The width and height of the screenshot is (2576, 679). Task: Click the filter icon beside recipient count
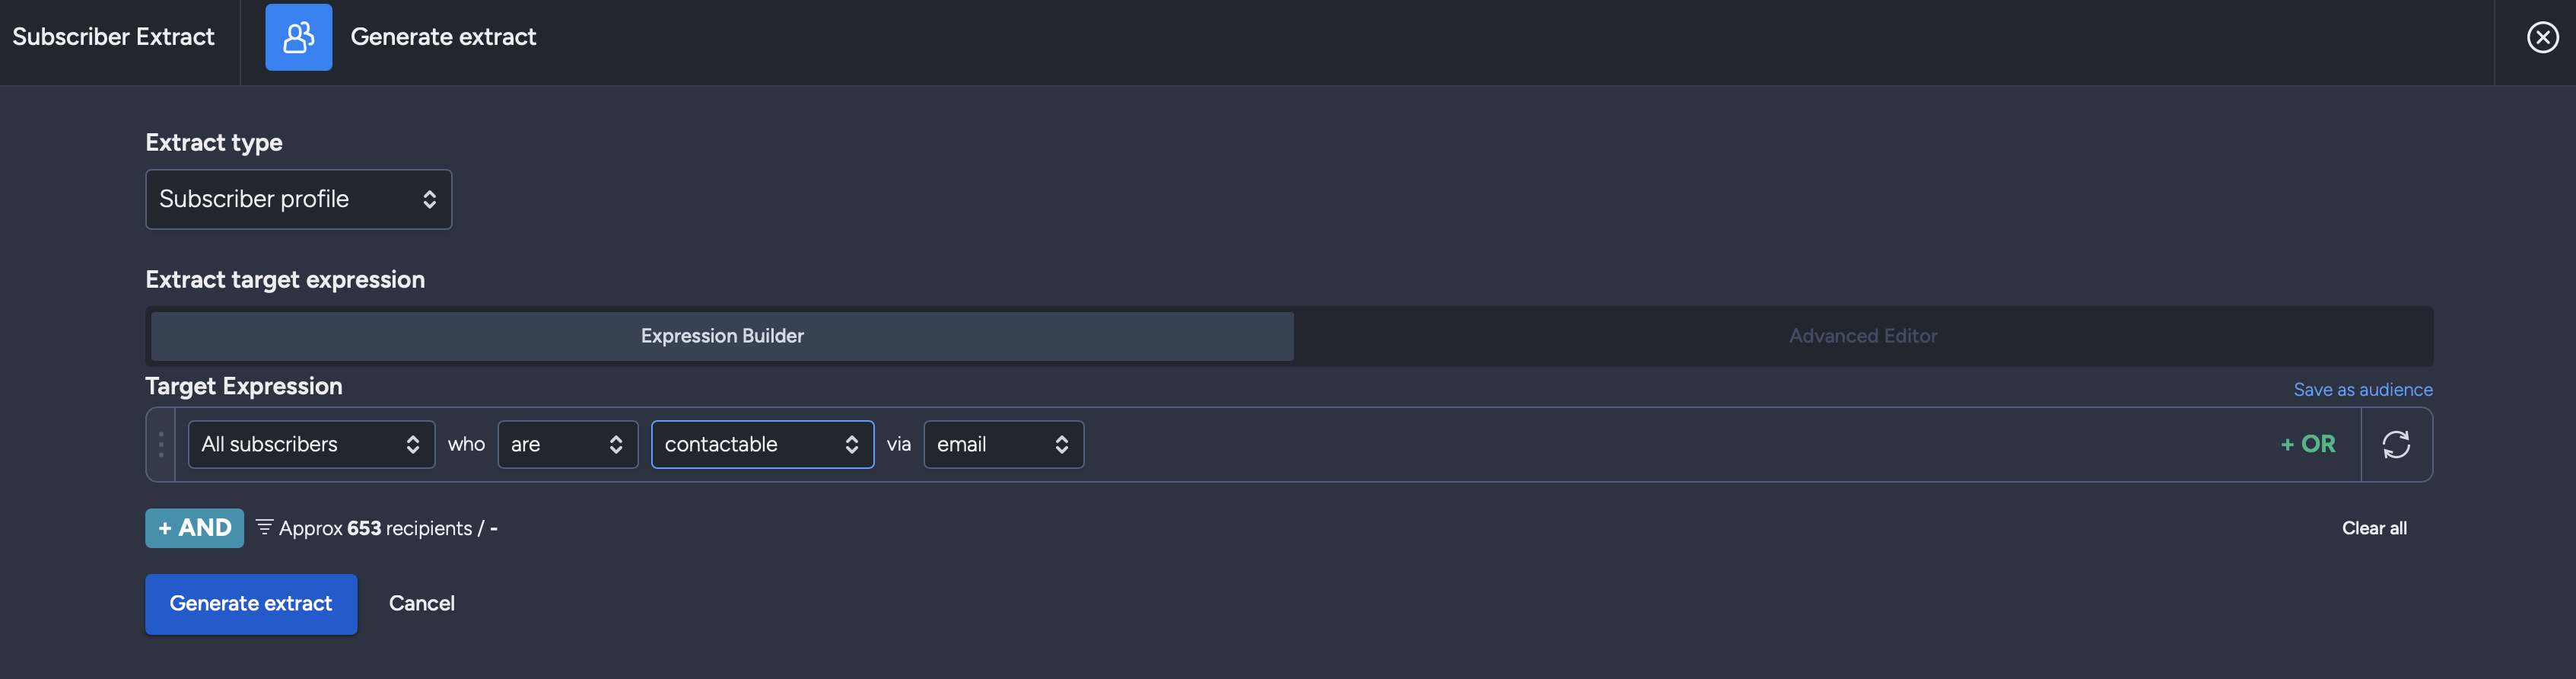coord(264,526)
